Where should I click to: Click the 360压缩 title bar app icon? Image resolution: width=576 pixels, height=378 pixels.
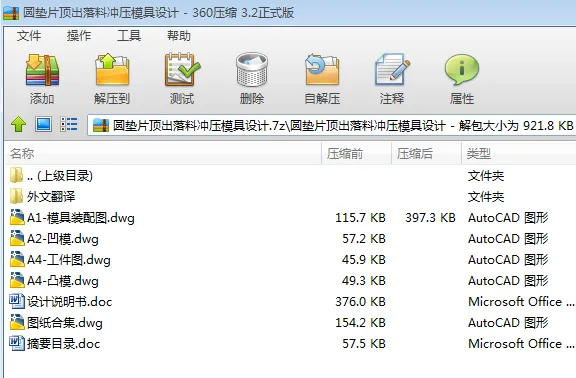(11, 12)
